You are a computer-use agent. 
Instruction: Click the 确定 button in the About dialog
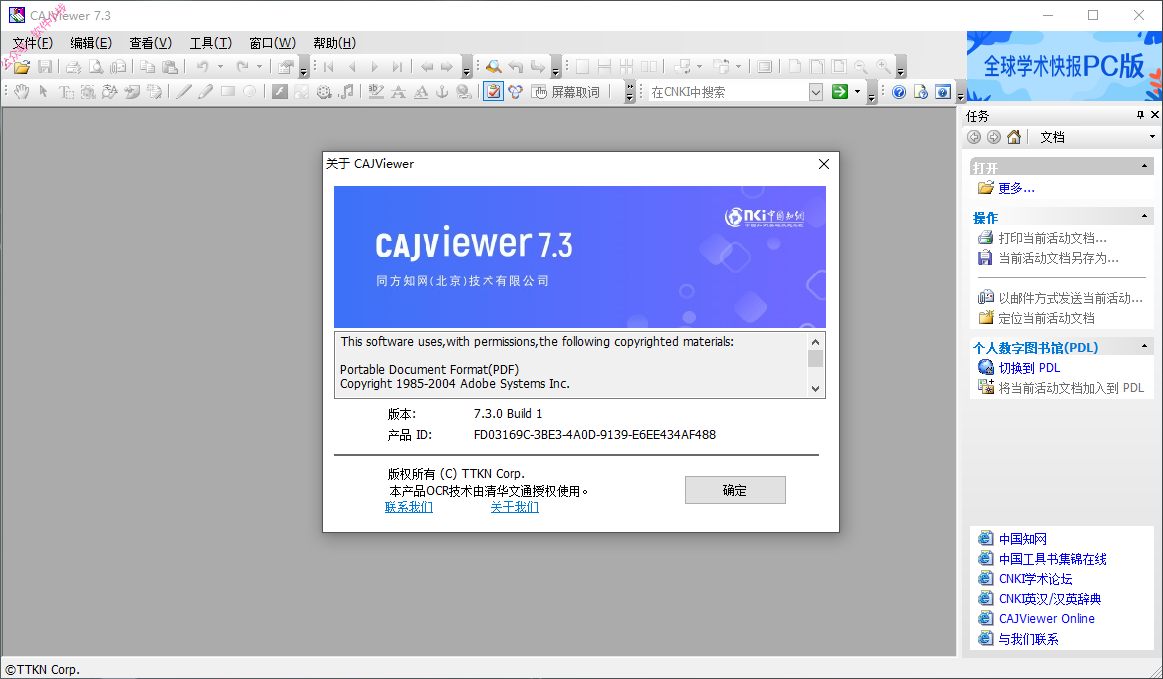[x=735, y=490]
